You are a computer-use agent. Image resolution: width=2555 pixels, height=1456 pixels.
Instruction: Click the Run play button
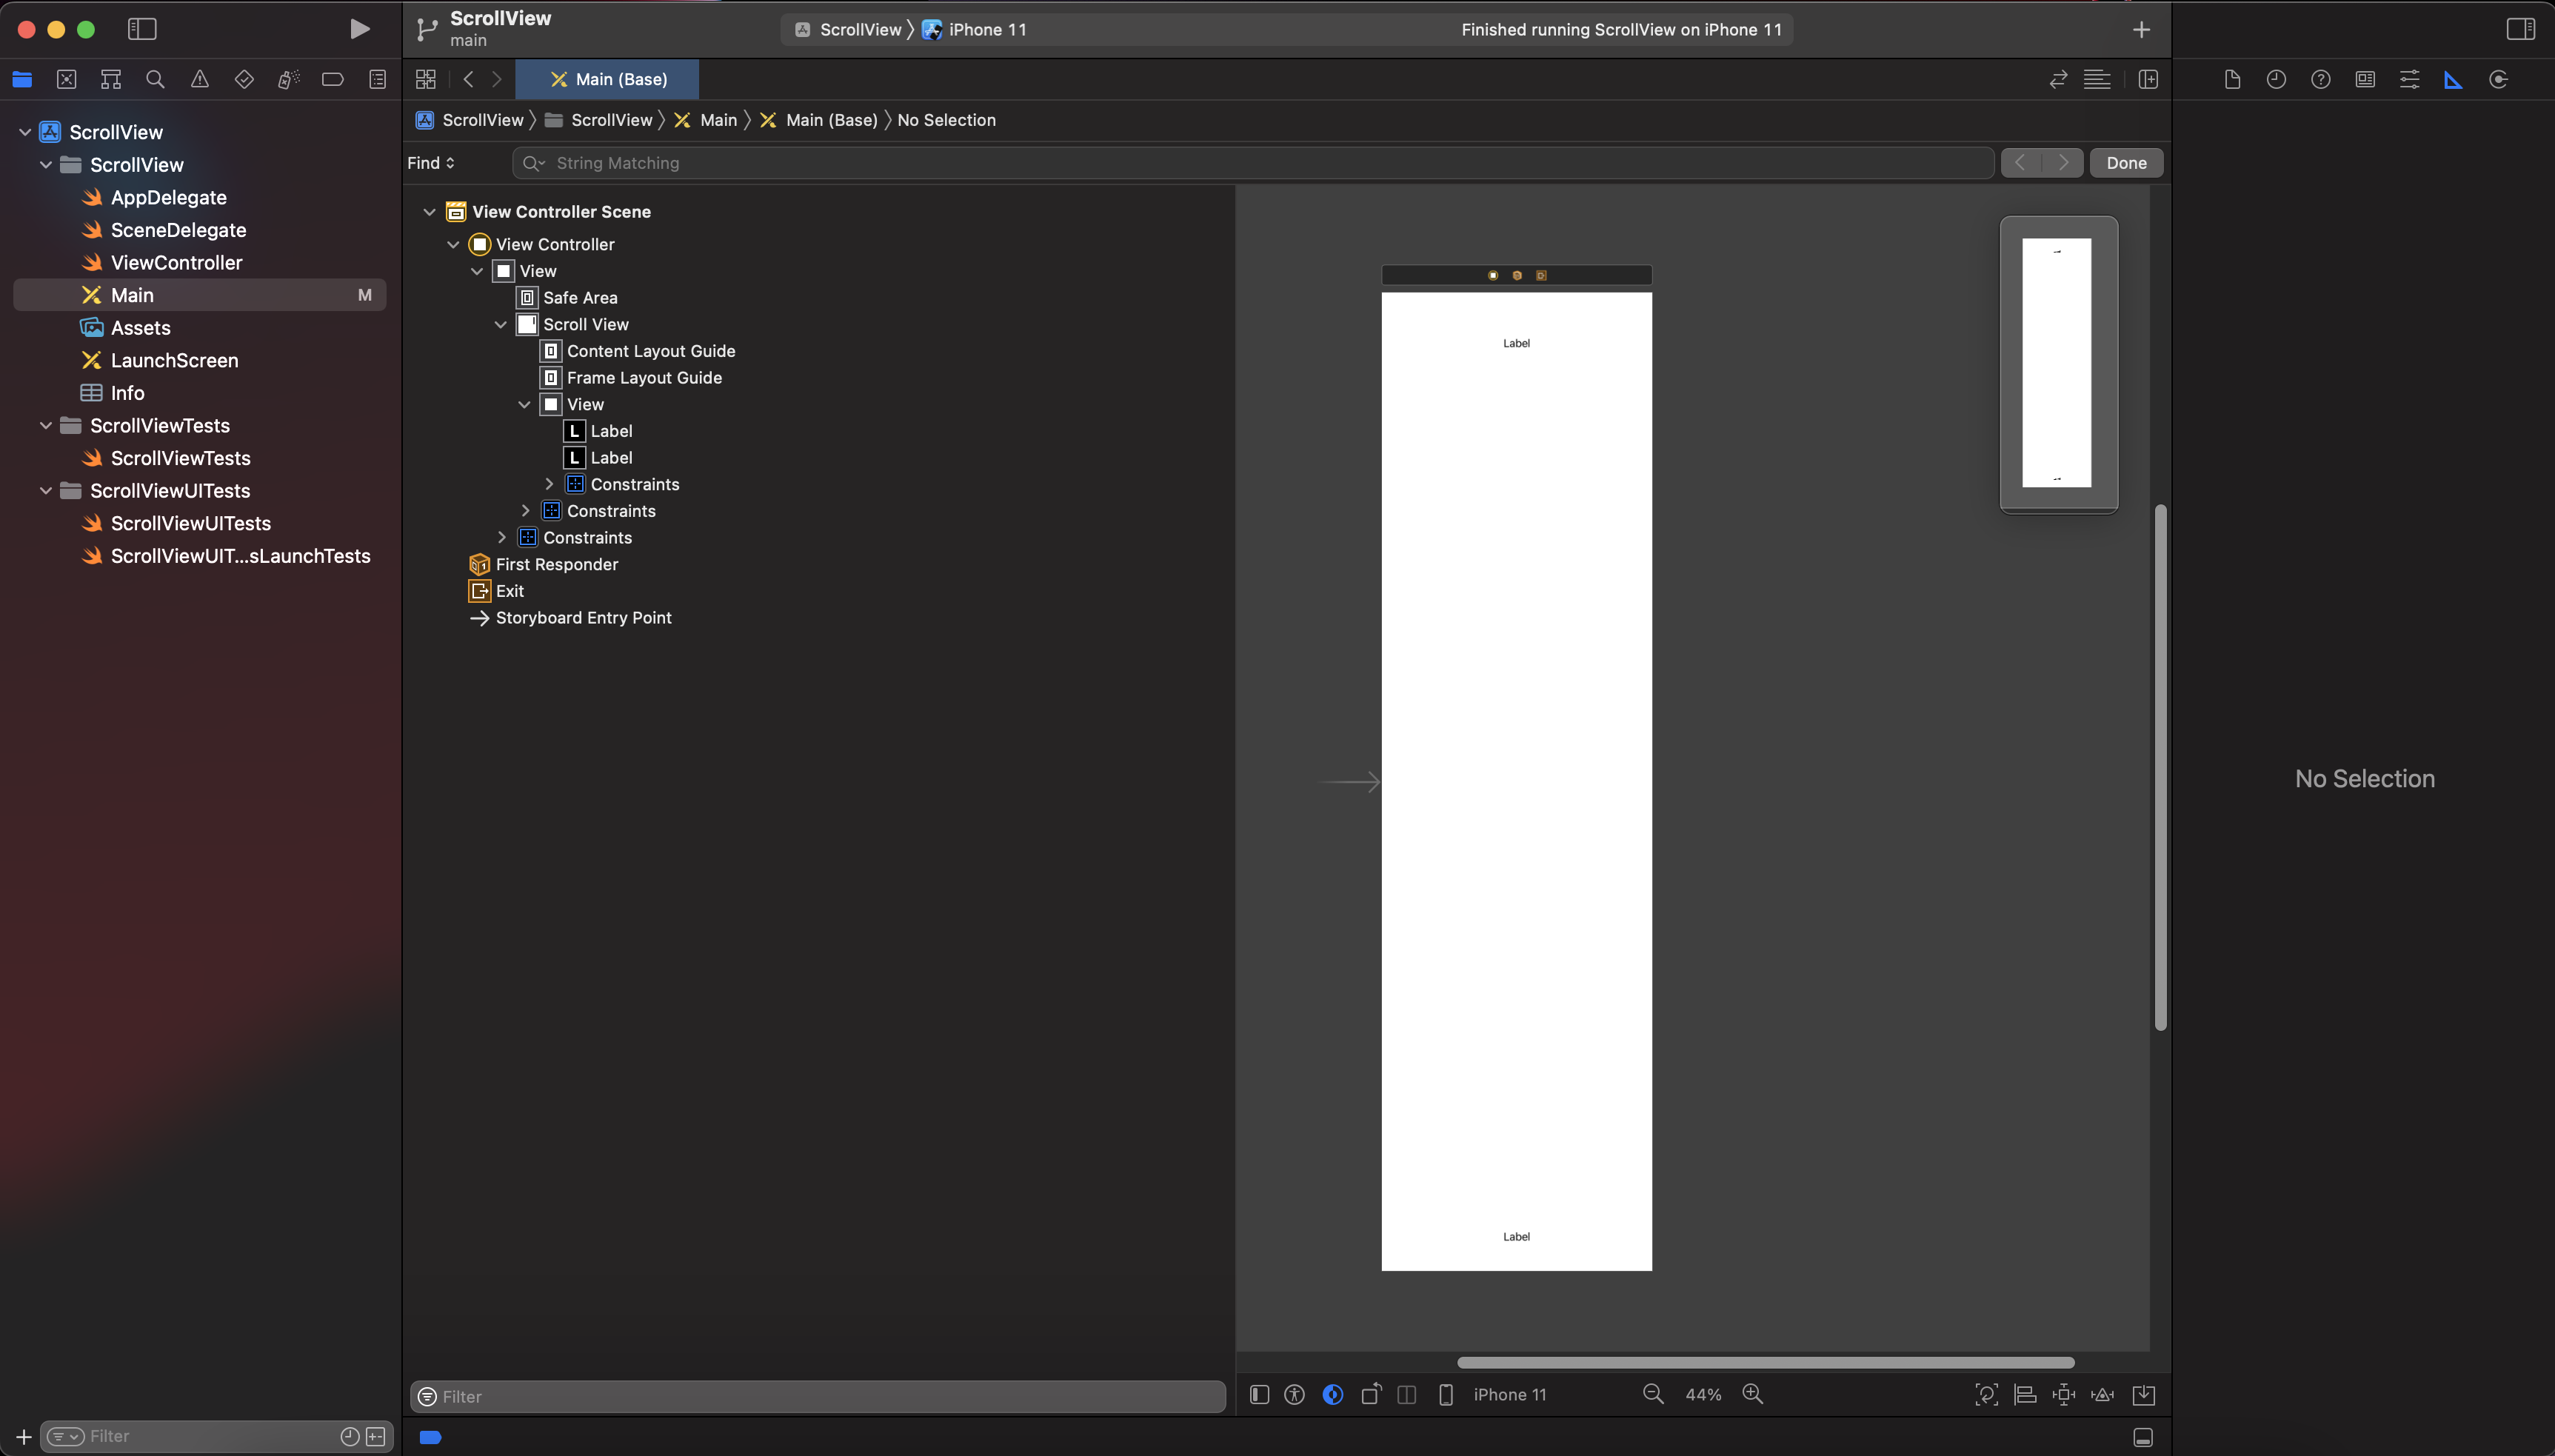point(359,29)
